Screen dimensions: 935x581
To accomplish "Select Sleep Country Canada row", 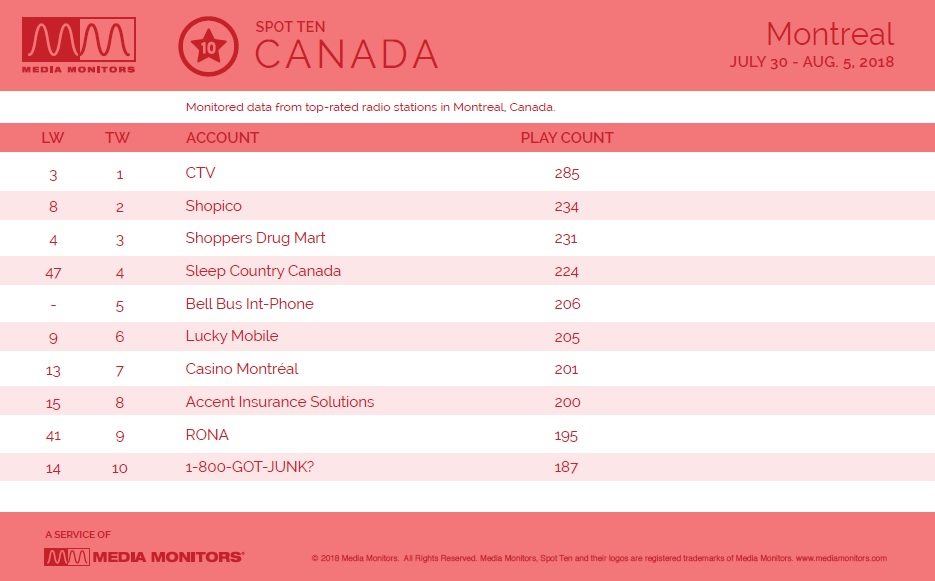I will [x=468, y=271].
